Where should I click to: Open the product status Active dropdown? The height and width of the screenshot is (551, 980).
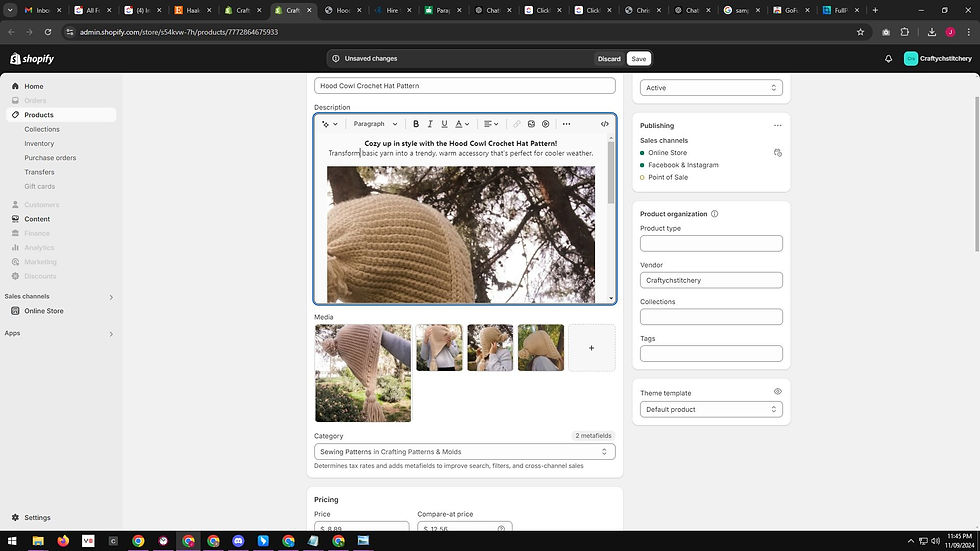coord(711,87)
